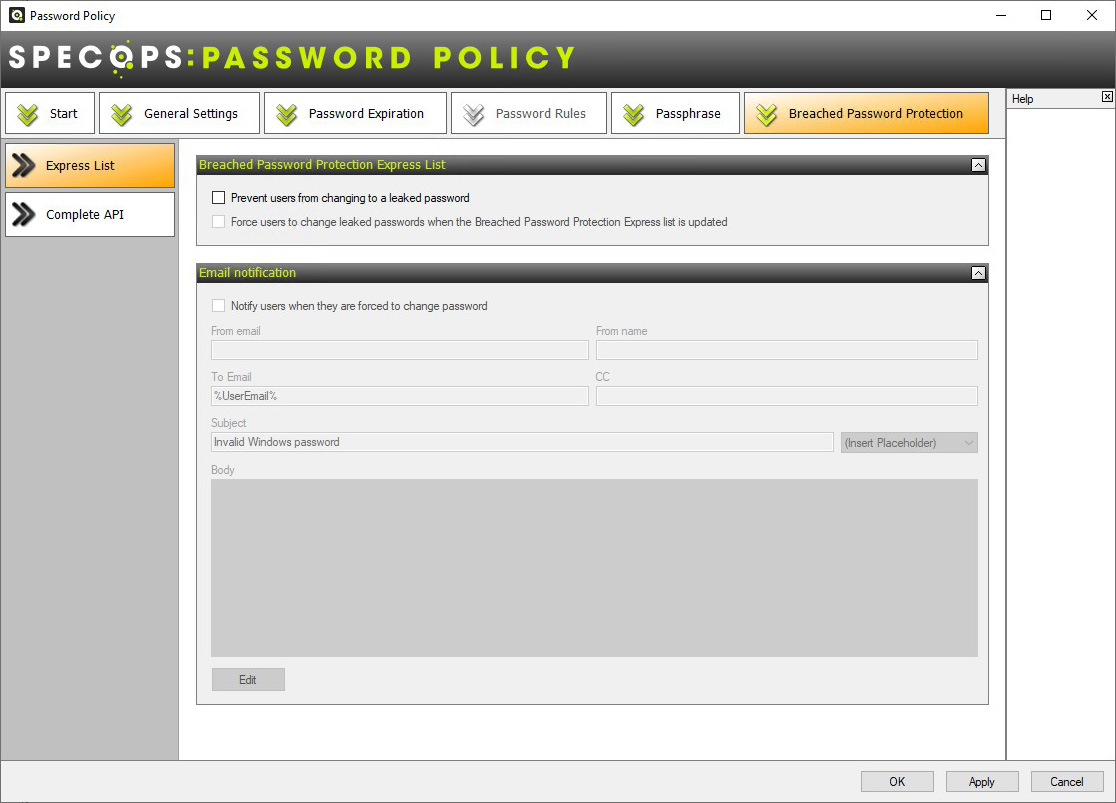Screen dimensions: 1116x803
Task: Click the Password Expiration checkmark icon
Action: pyautogui.click(x=287, y=114)
